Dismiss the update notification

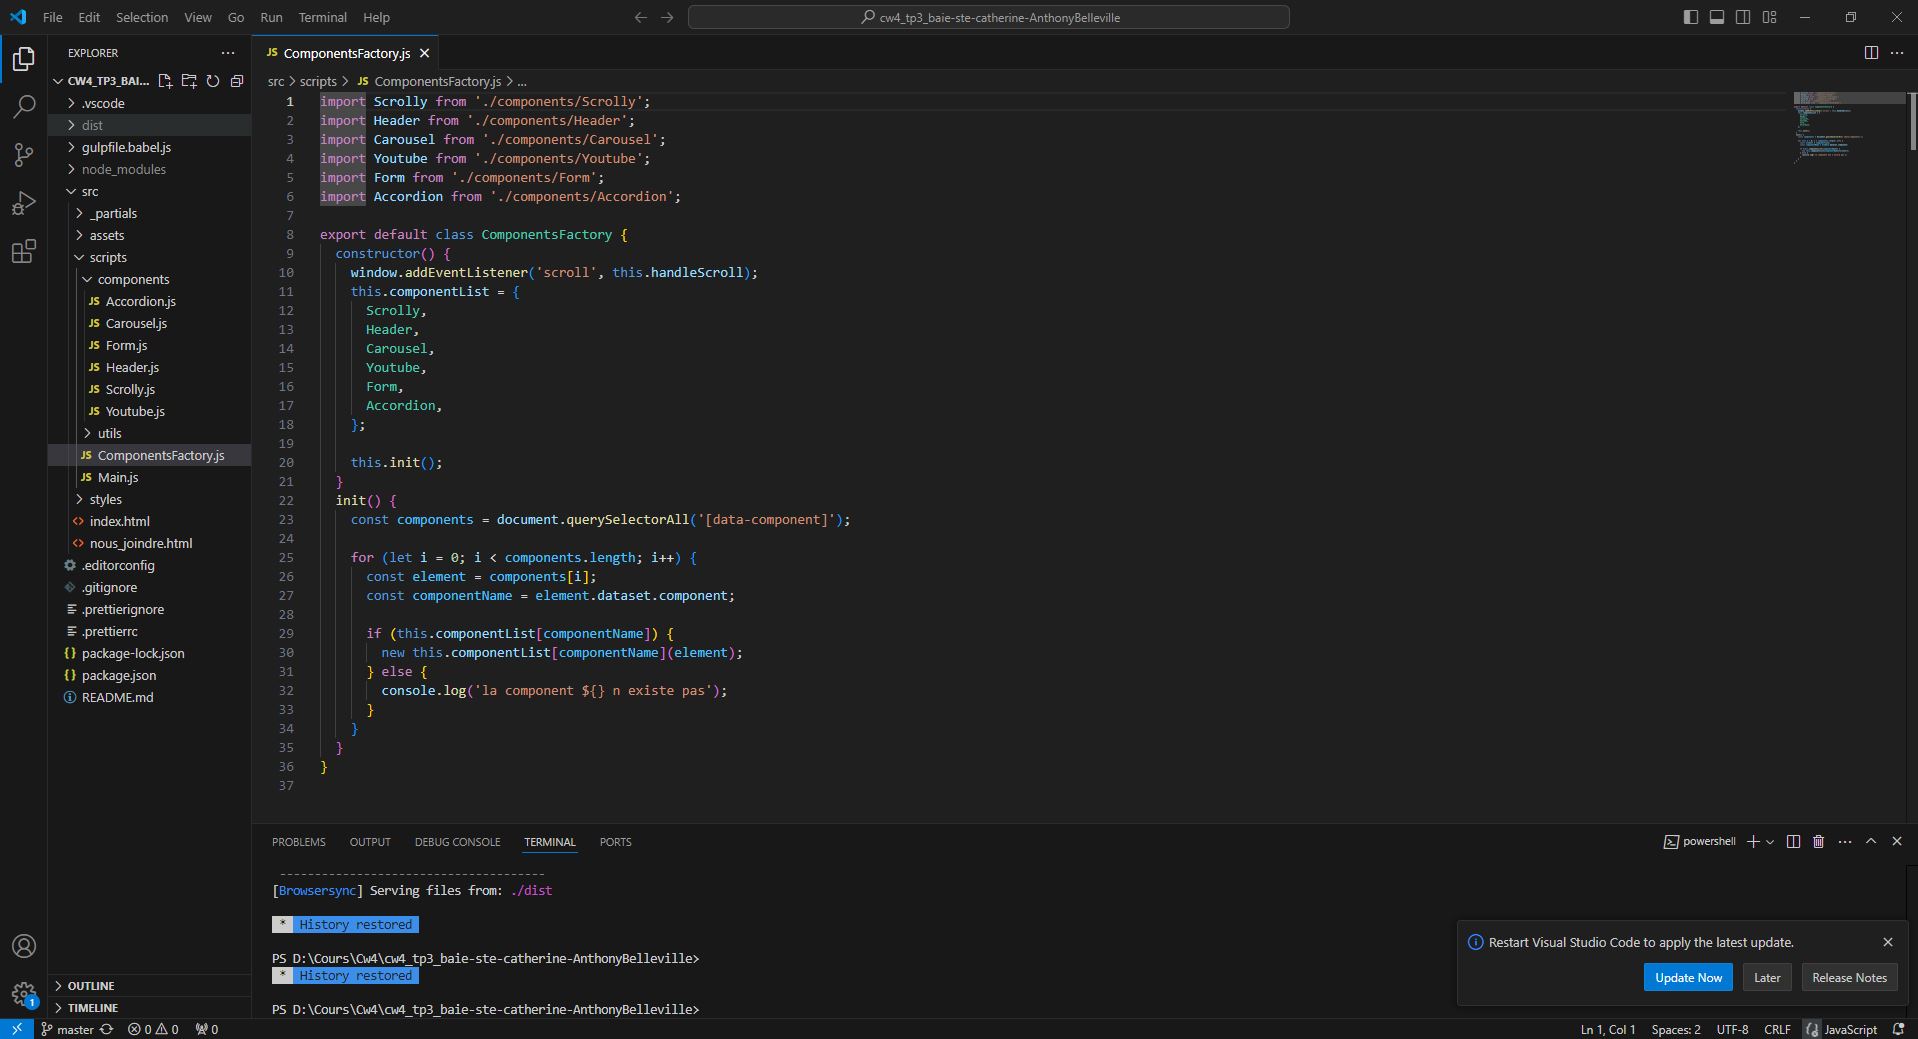pyautogui.click(x=1888, y=942)
